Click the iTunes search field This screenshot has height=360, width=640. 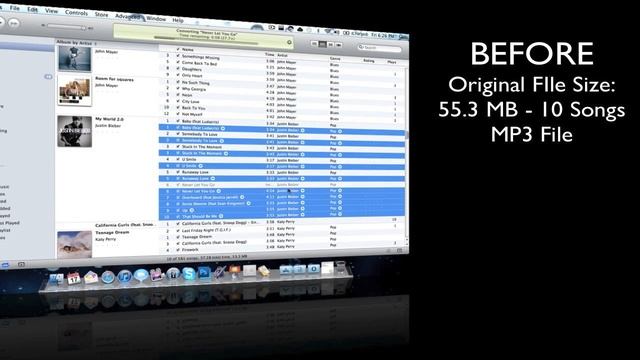point(380,48)
